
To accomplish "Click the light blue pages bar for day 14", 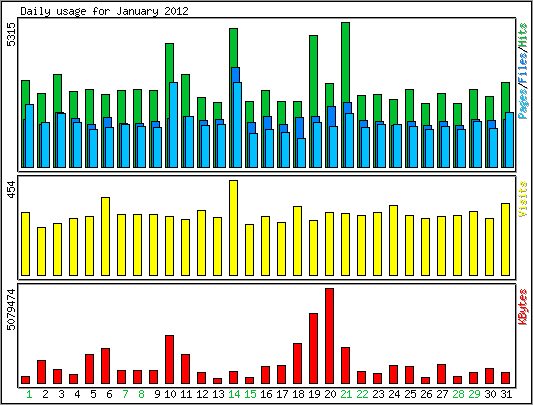I will (238, 125).
